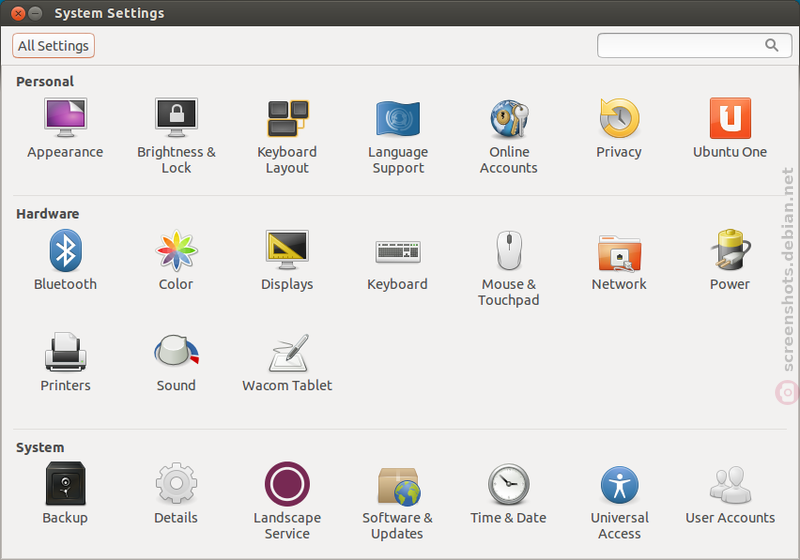This screenshot has height=560, width=800.
Task: Close the System Settings window
Action: (x=18, y=13)
